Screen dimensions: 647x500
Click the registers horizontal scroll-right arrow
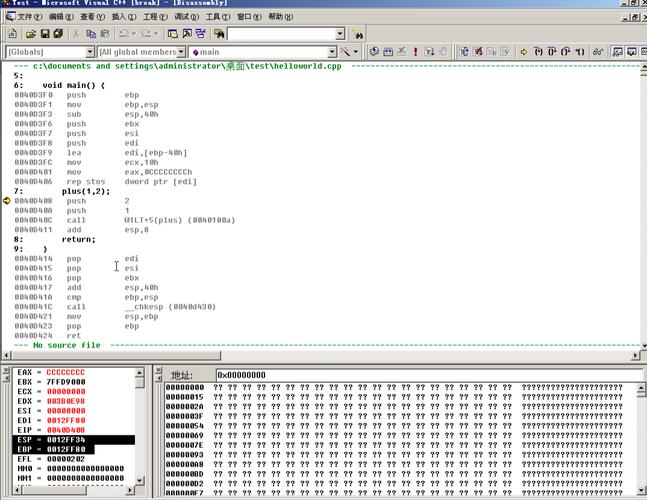pos(130,490)
